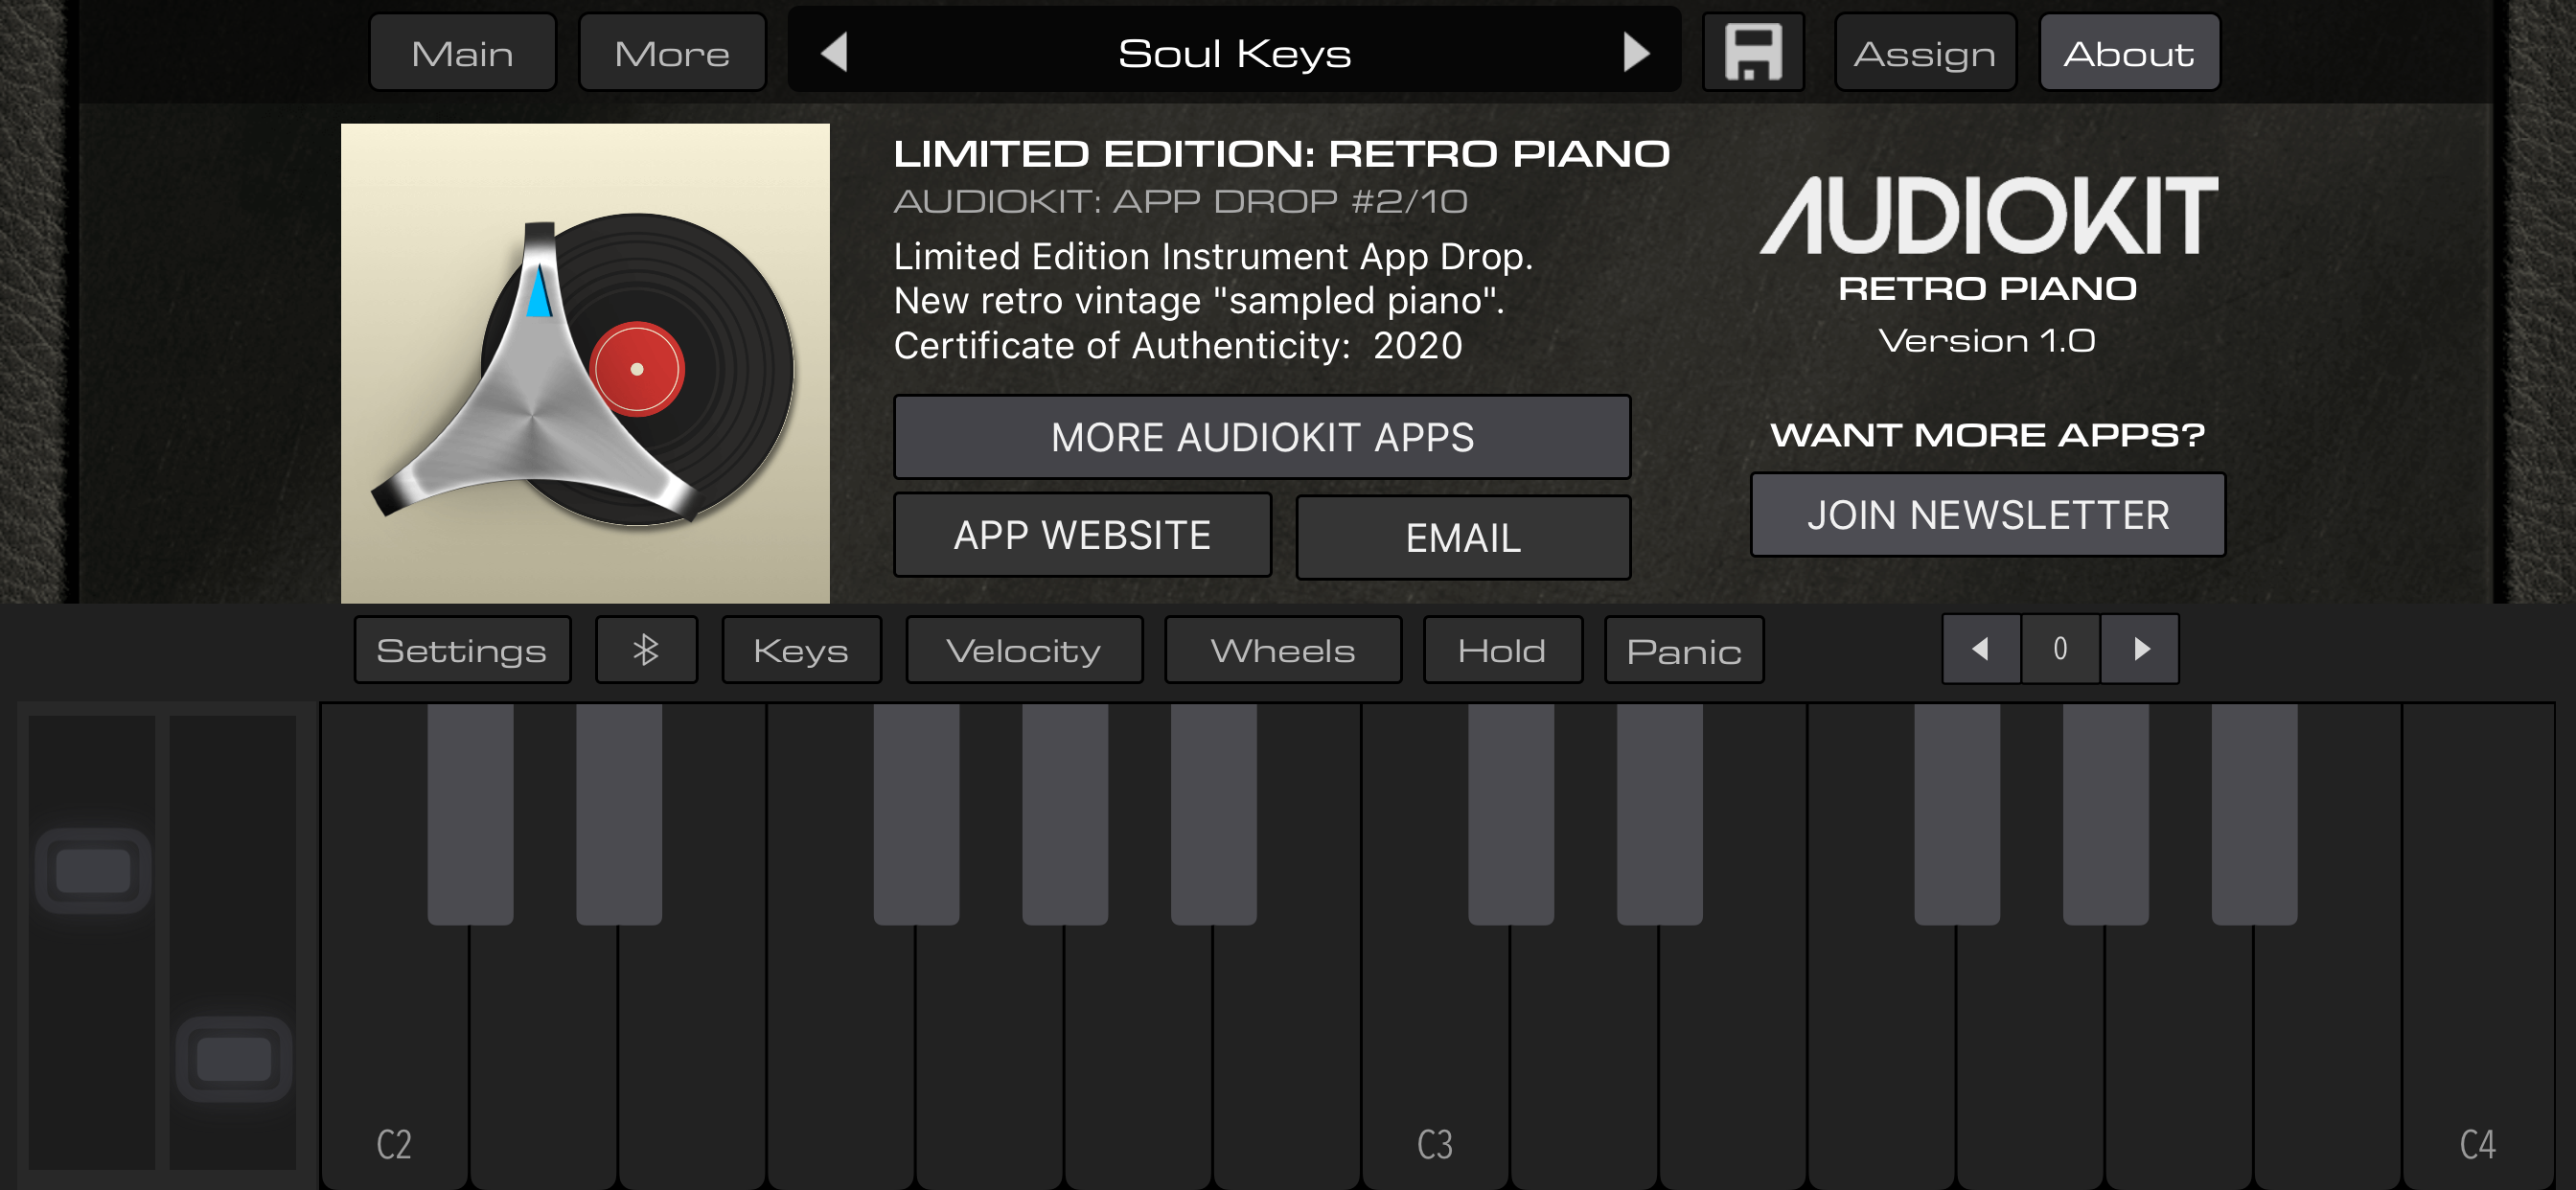This screenshot has height=1190, width=2576.
Task: Decrease octave with left triangle arrow
Action: click(x=1980, y=650)
